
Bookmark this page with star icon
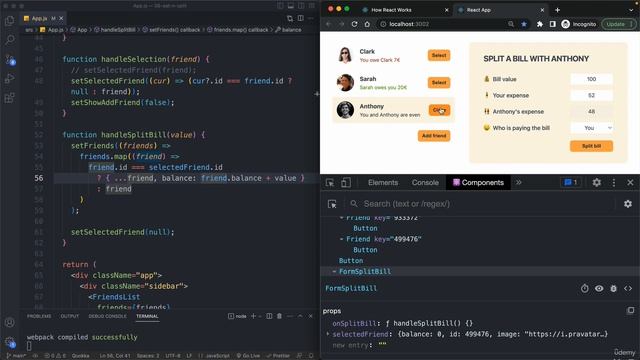click(524, 24)
